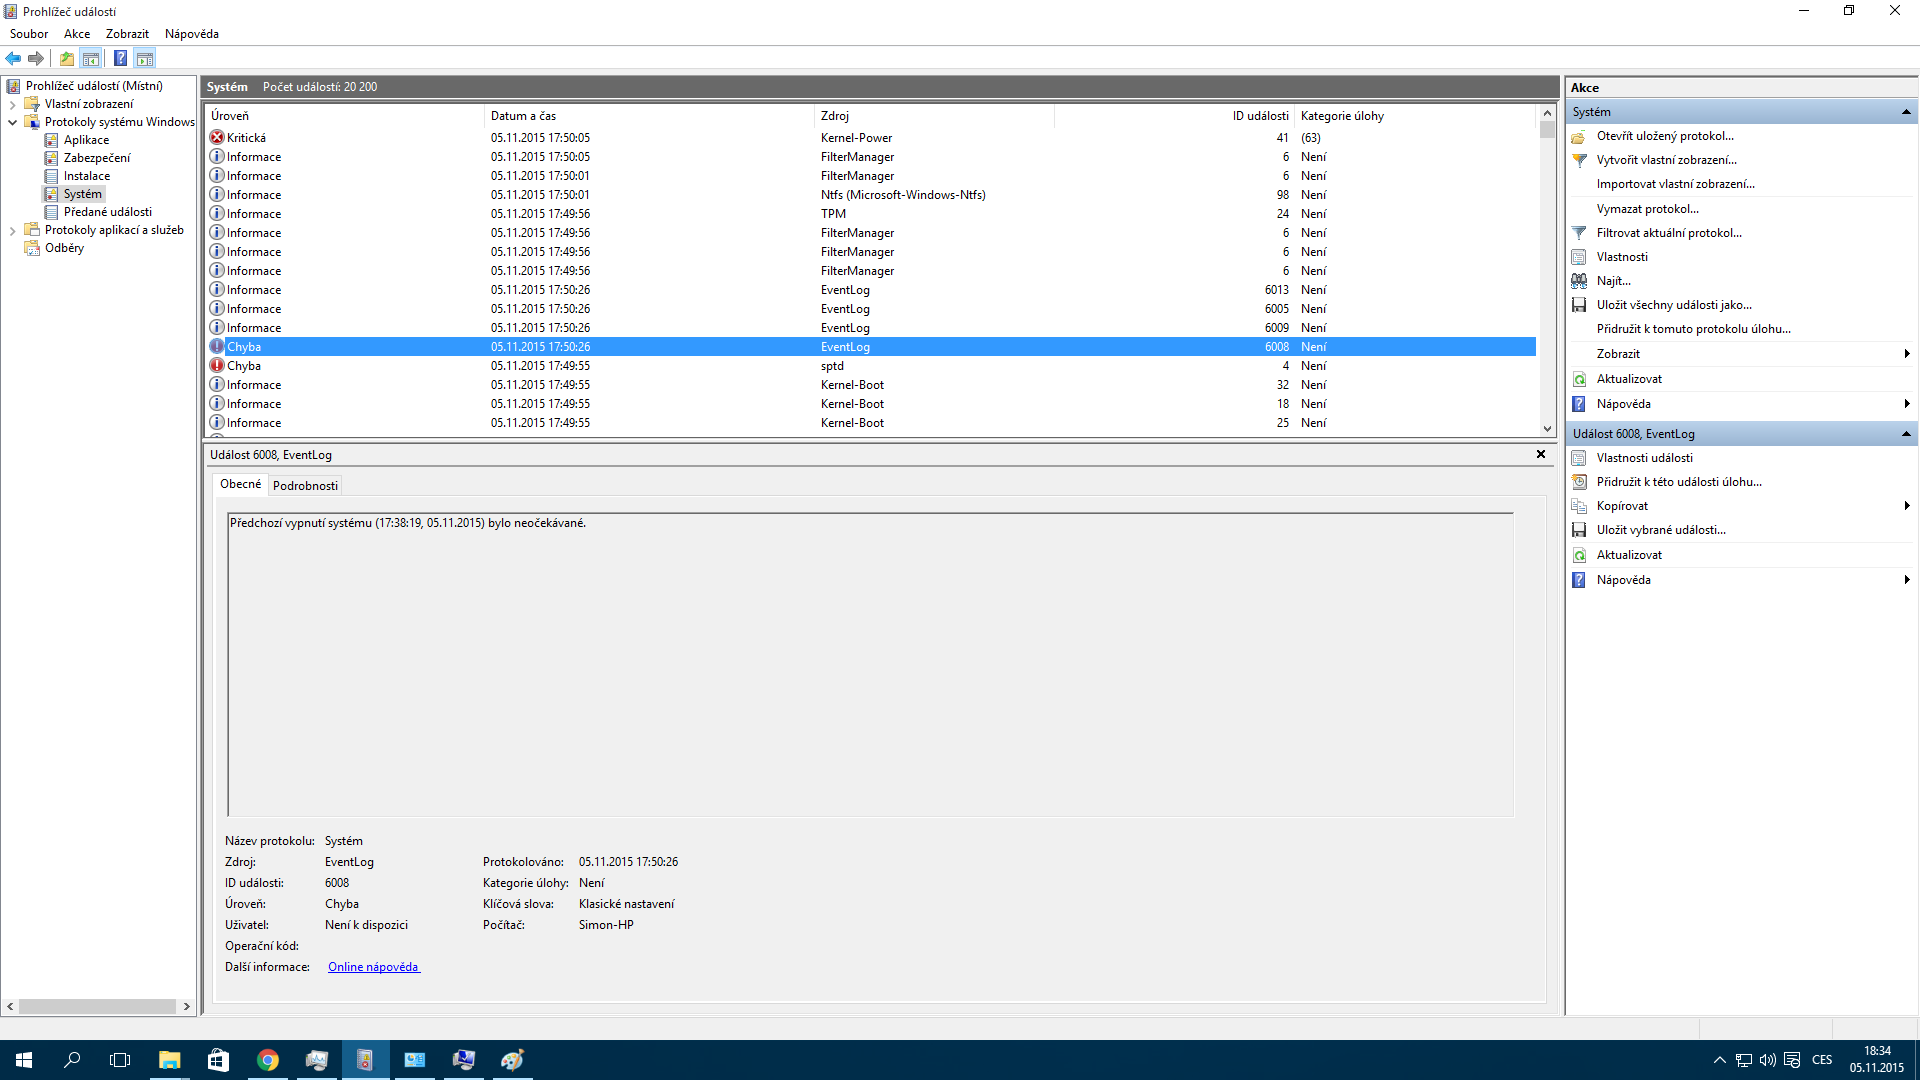The width and height of the screenshot is (1920, 1080).
Task: Expand the Vlastní zobrazení tree node
Action: tap(12, 104)
